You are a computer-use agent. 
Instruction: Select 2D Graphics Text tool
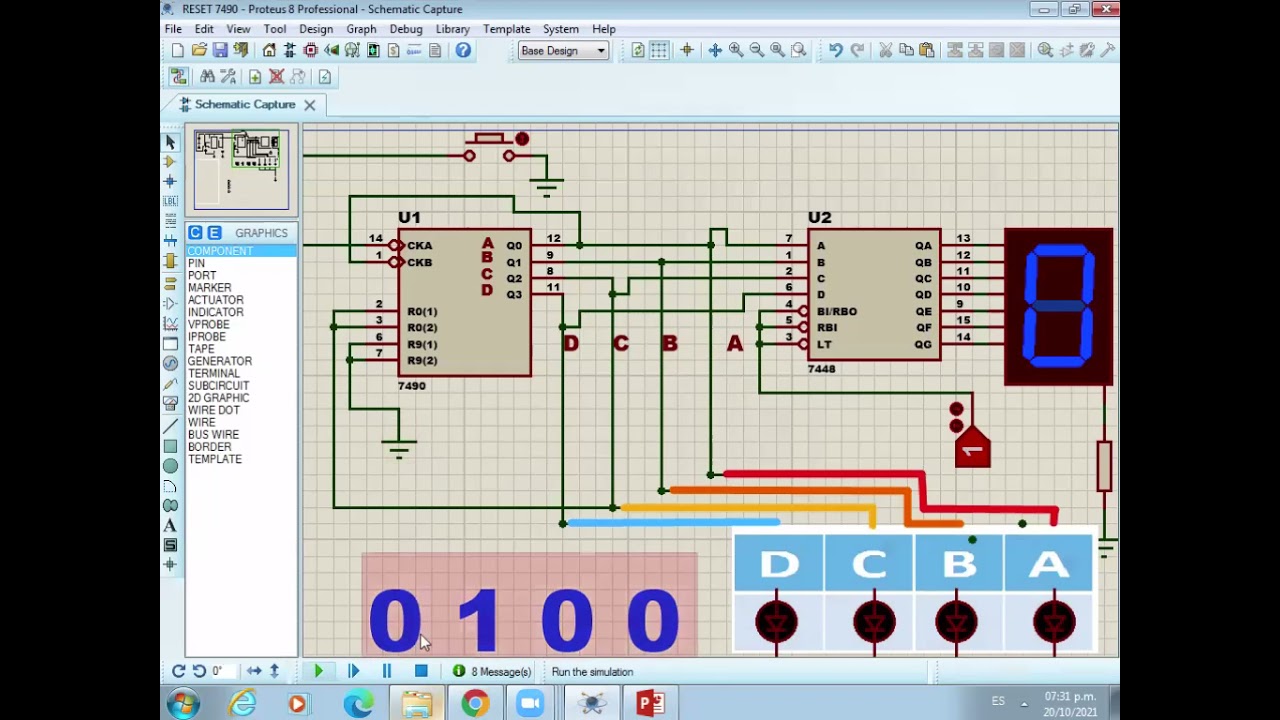pos(170,525)
